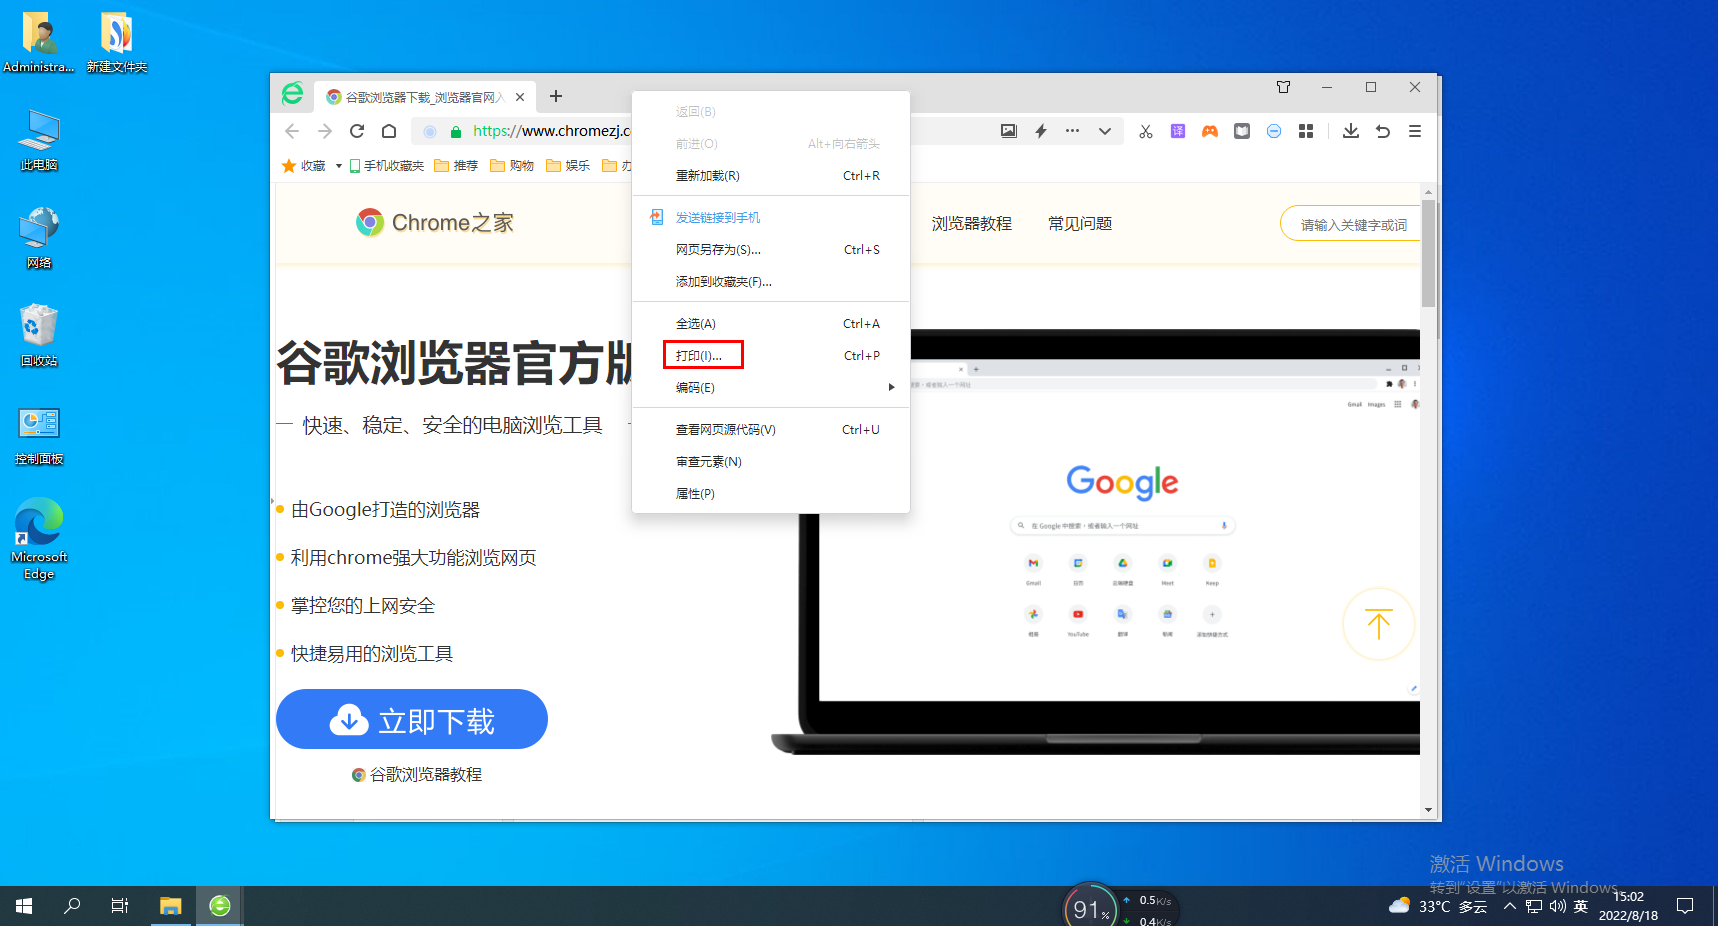Screen dimensions: 1718x926
Task: Click the back-to-top arrow circle button
Action: pos(1378,624)
